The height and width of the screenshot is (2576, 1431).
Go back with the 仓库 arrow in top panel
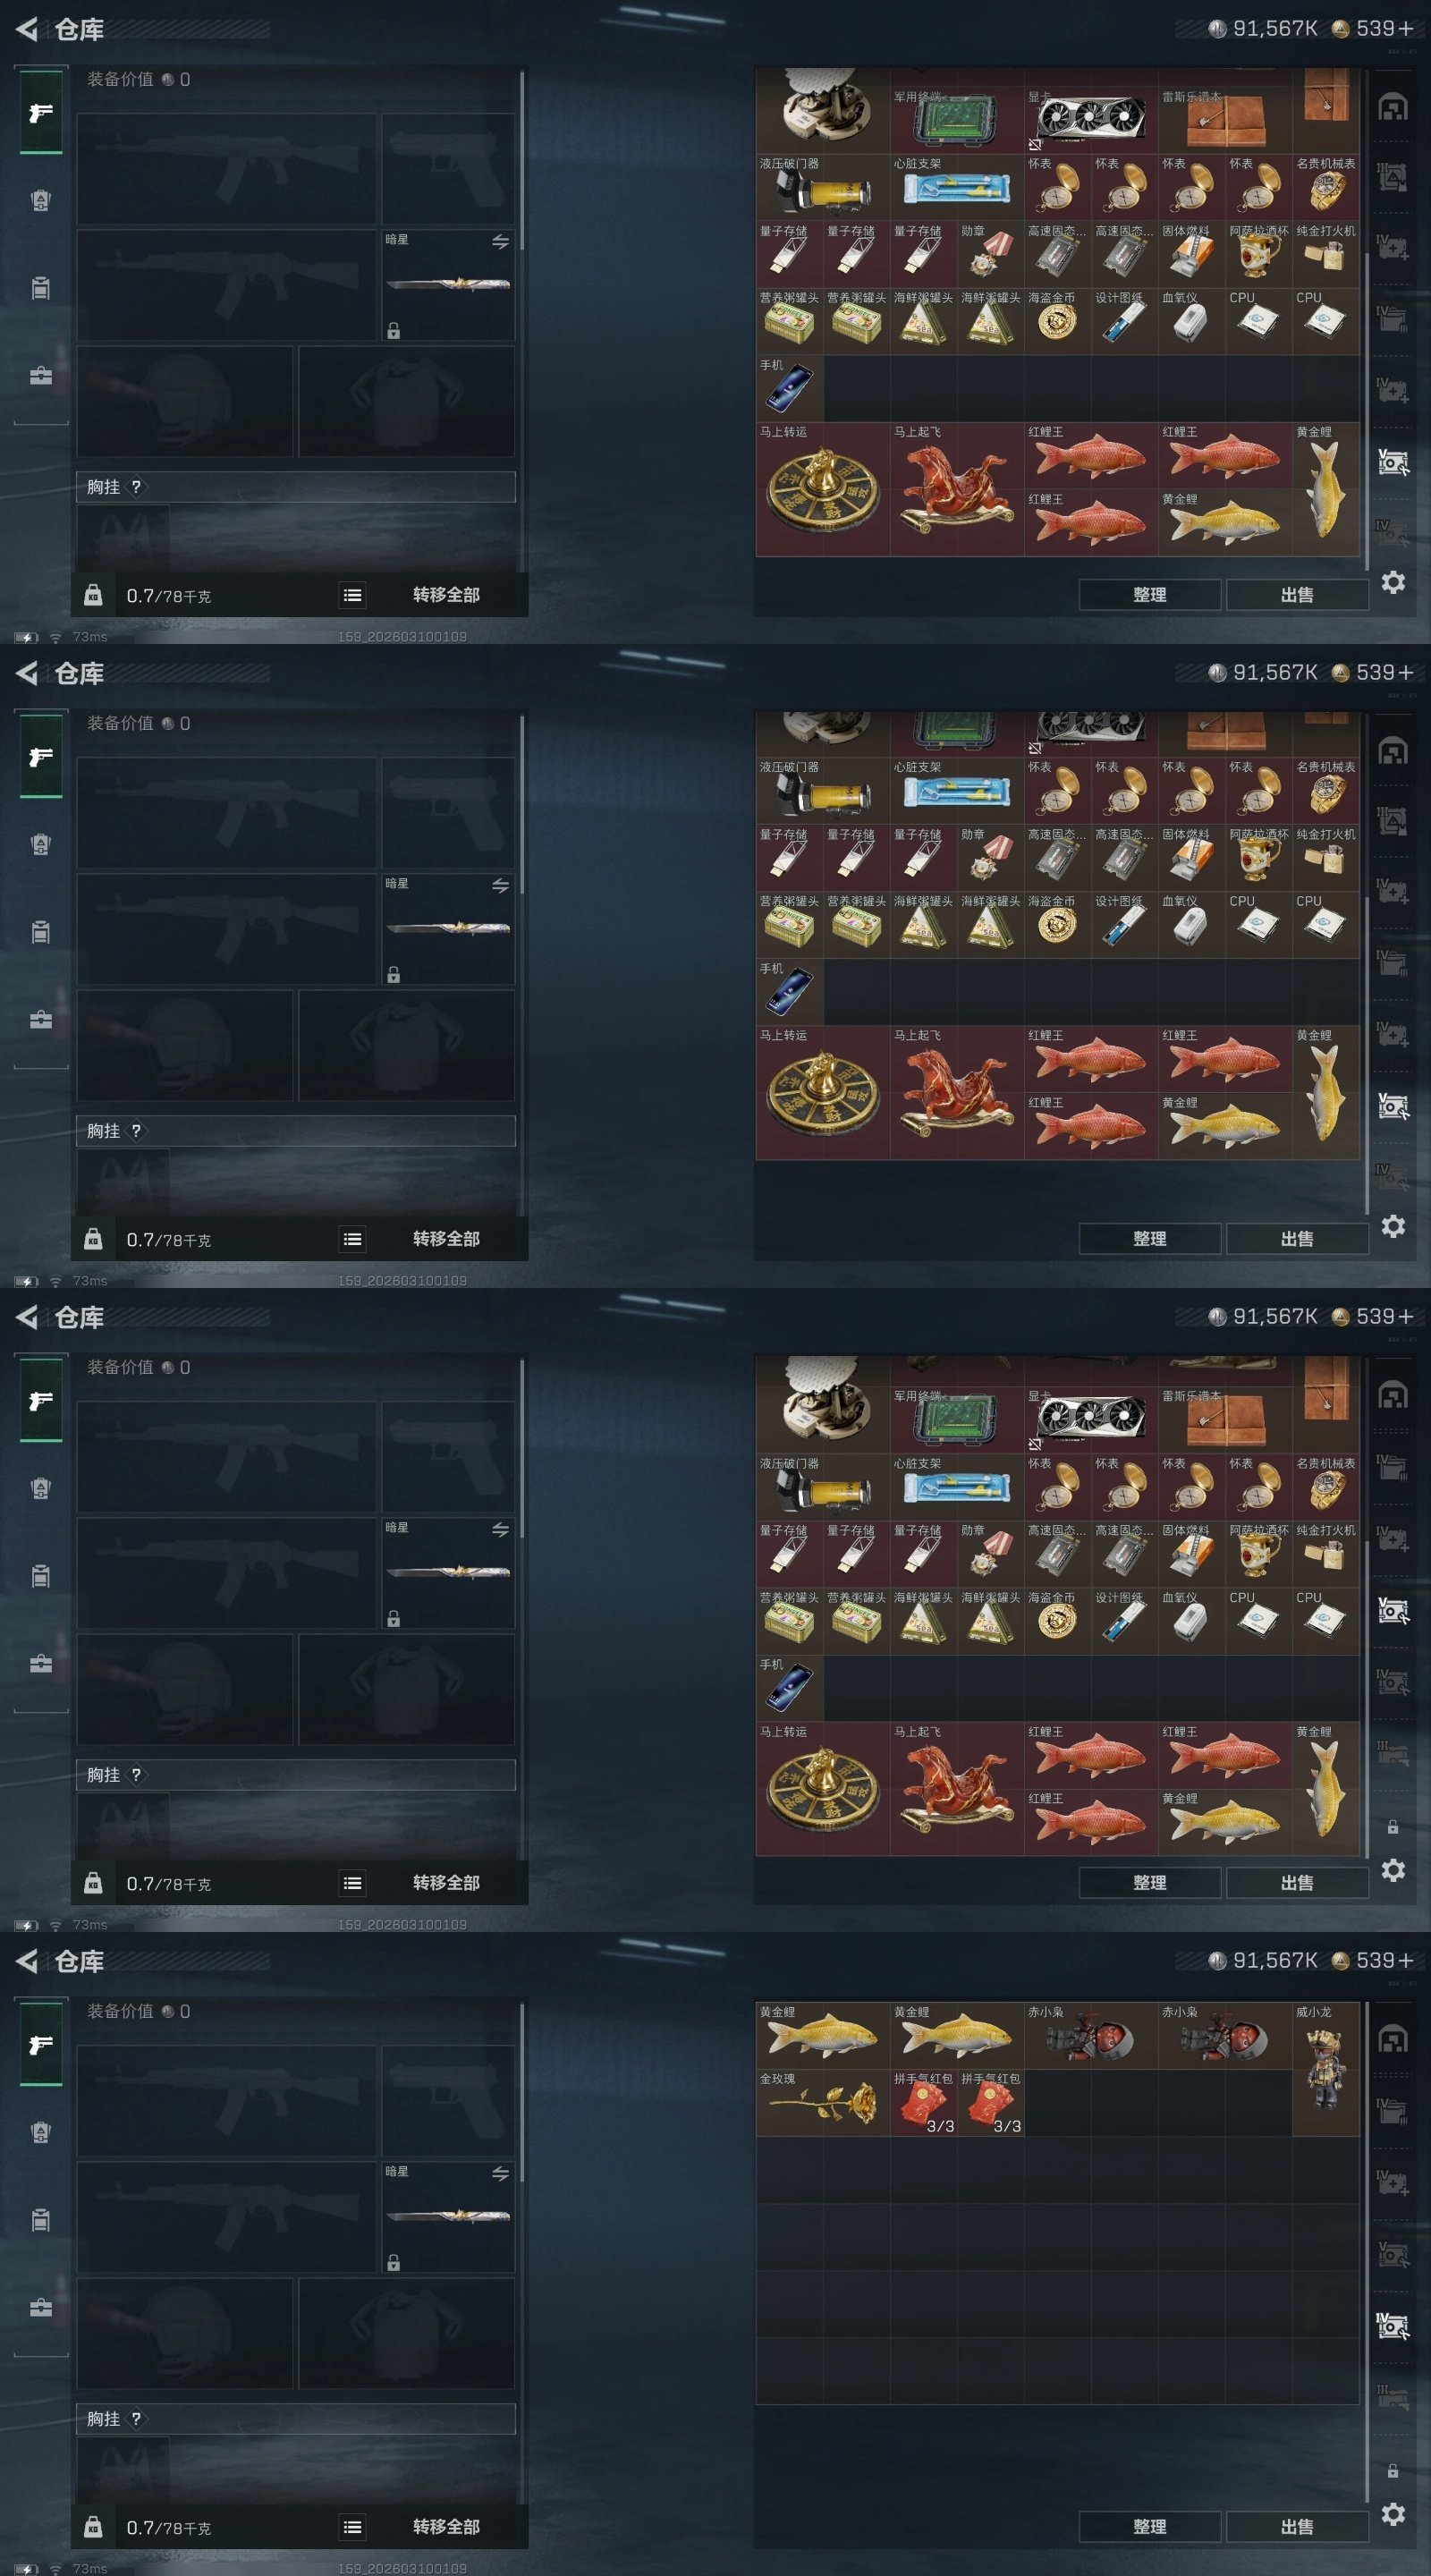click(x=27, y=29)
